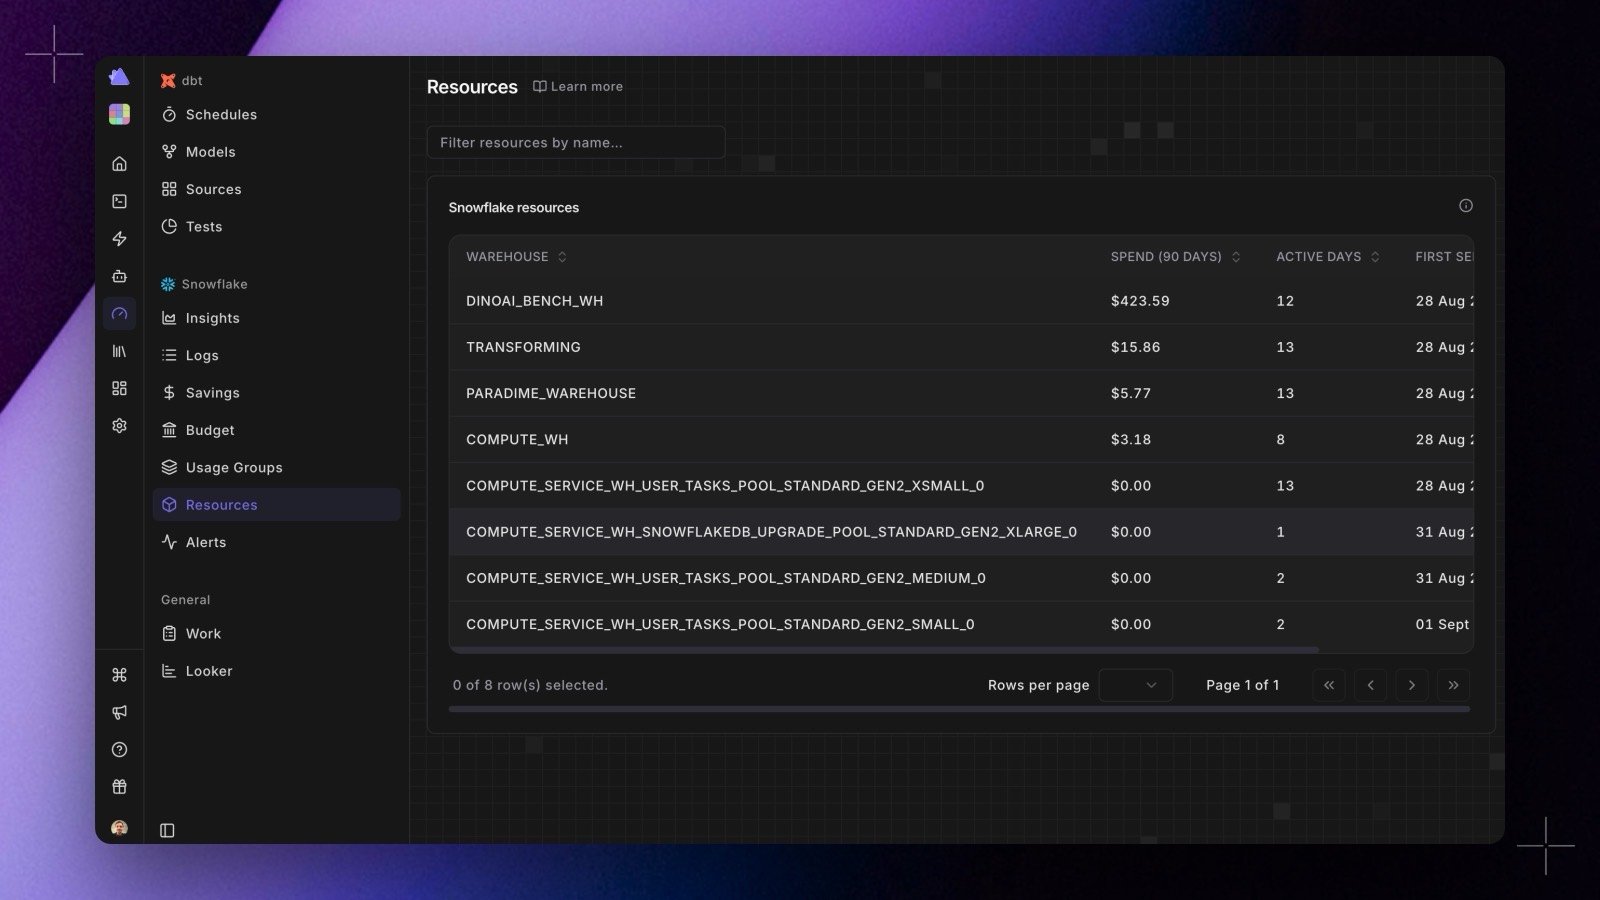Click the GEN2_MEDIUM_0 warehouse row

click(961, 578)
